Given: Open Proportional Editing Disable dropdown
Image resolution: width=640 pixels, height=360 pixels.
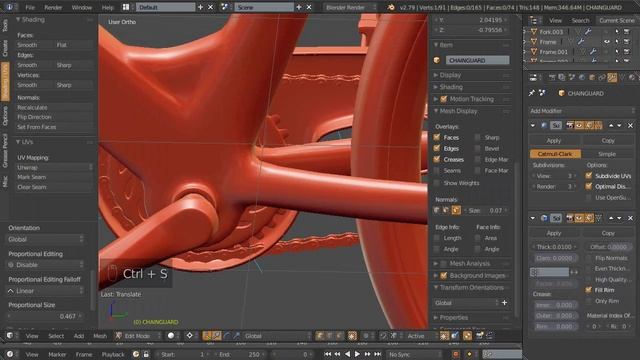Looking at the screenshot, I should click(45, 264).
